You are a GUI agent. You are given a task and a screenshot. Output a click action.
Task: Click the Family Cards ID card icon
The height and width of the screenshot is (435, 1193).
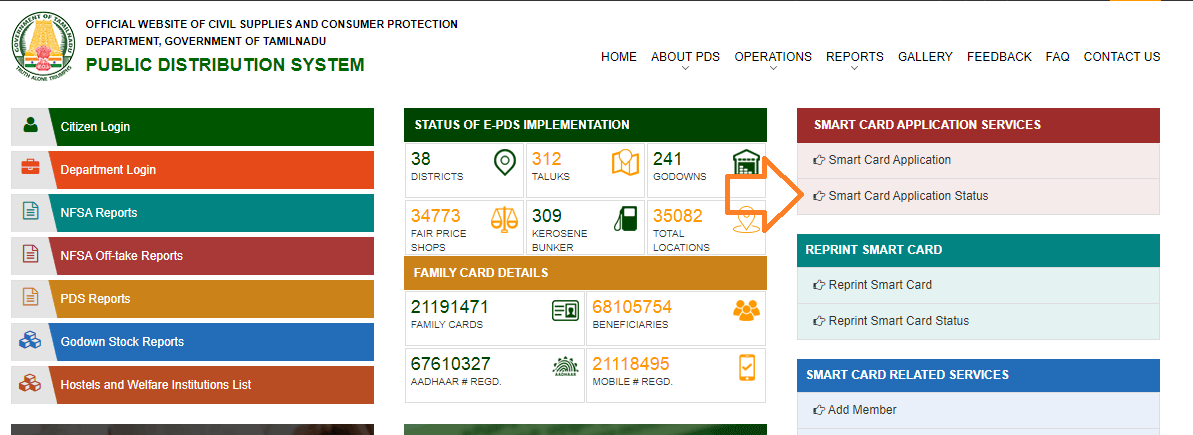(x=565, y=311)
